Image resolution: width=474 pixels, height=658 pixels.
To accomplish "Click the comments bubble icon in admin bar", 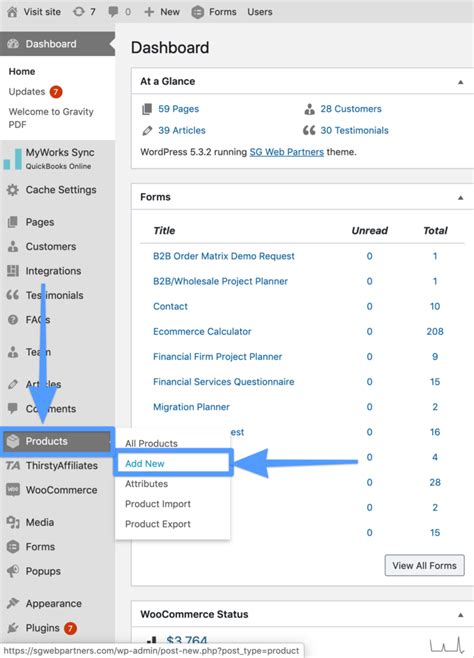I will coord(113,12).
